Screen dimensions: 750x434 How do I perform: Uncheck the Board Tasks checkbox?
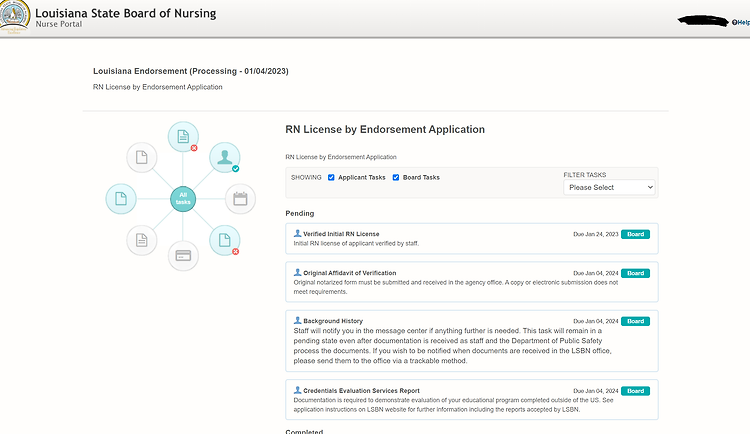396,178
